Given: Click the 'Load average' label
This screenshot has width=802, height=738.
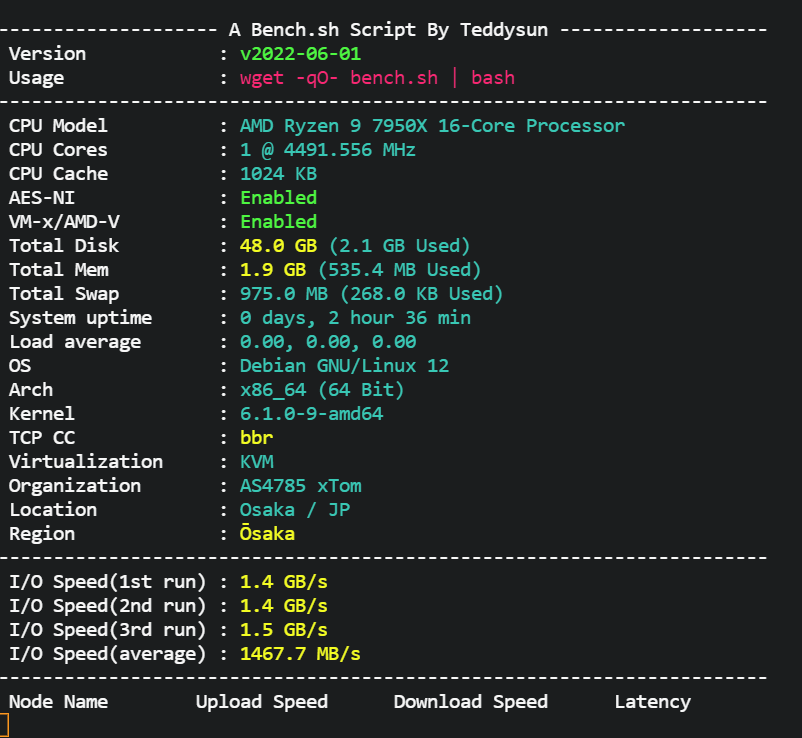Looking at the screenshot, I should click(75, 342).
